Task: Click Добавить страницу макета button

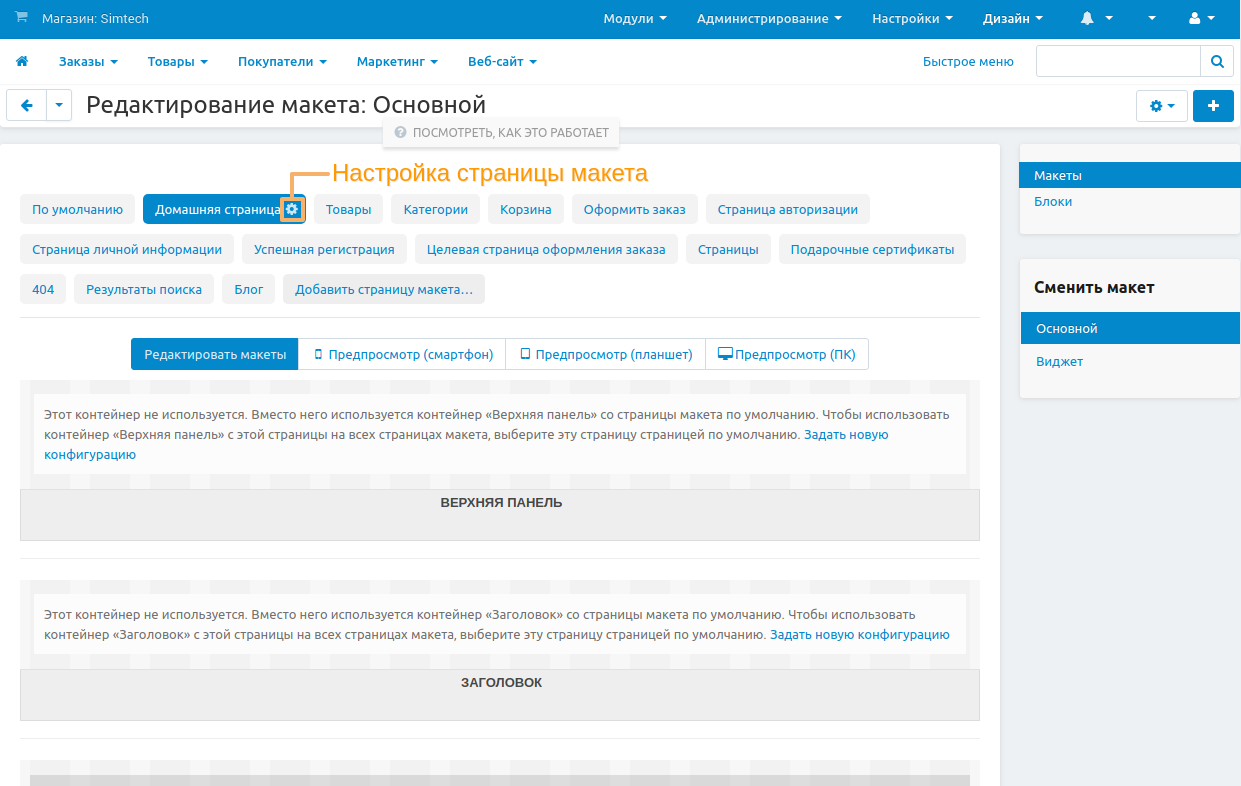Action: pos(383,290)
